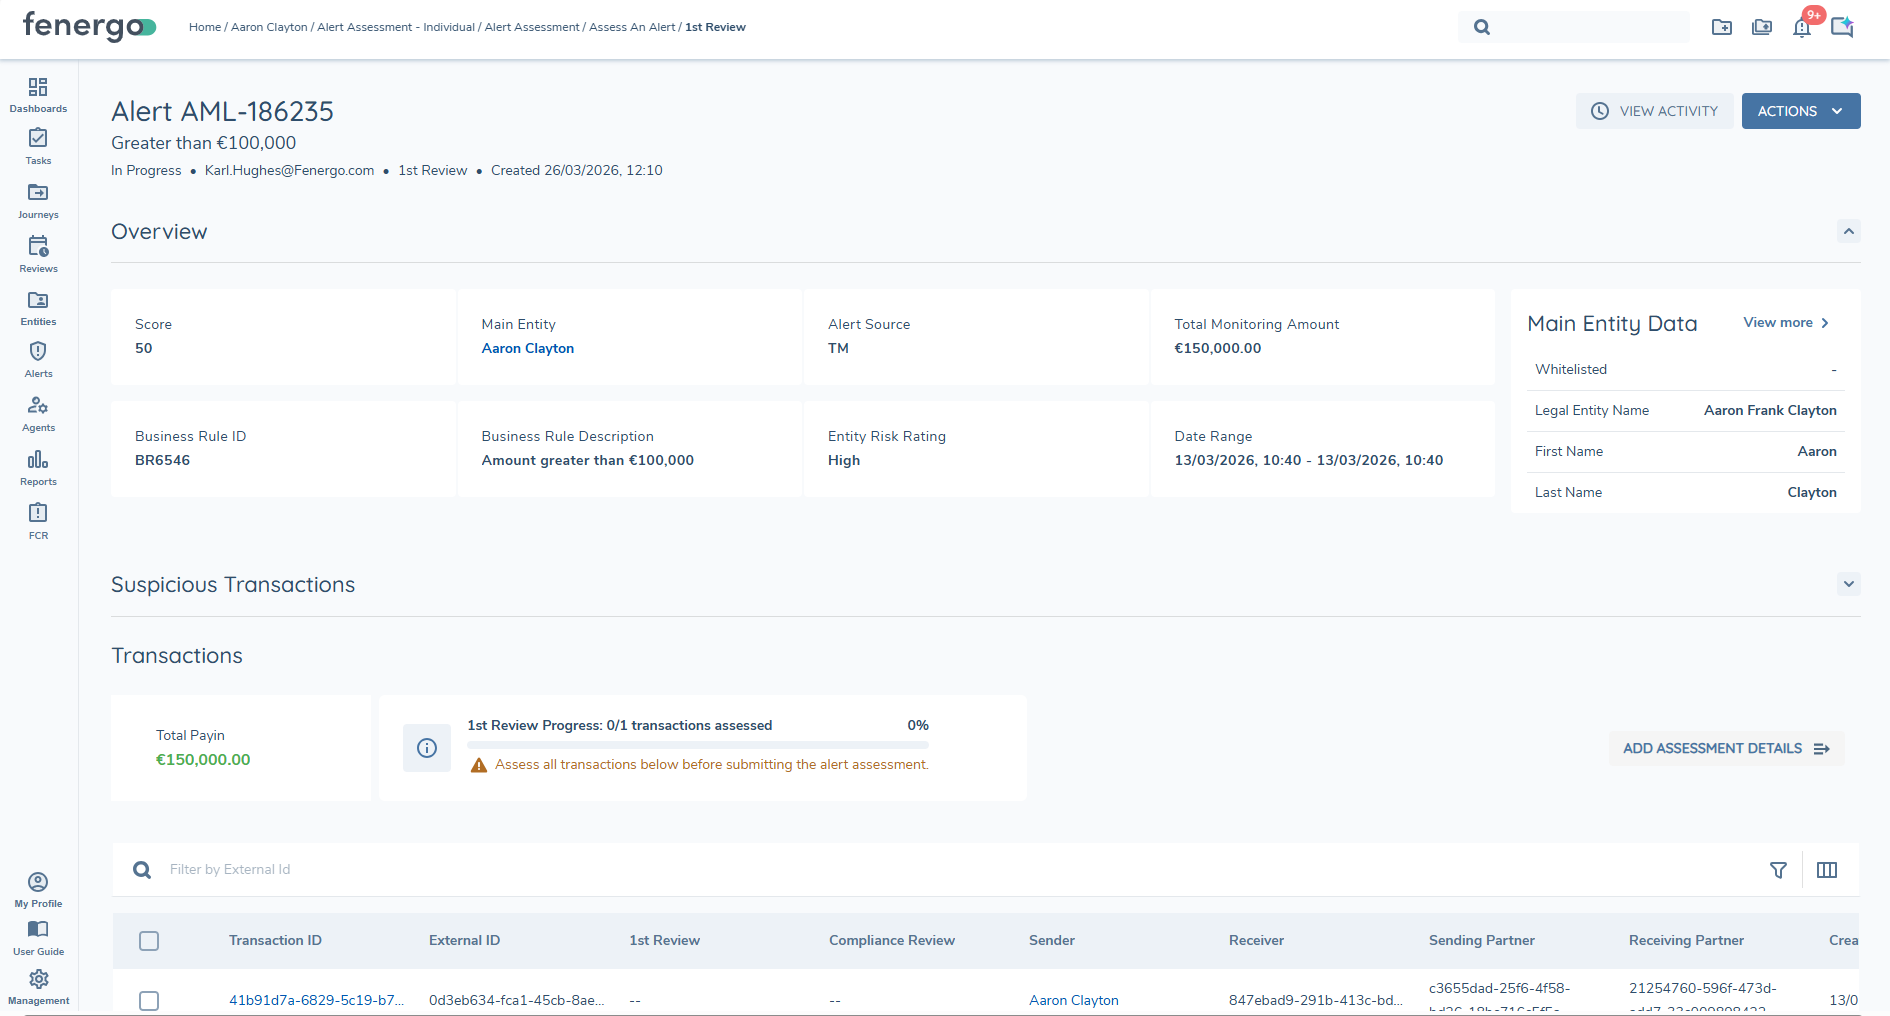Viewport: 1890px width, 1016px height.
Task: Click the column chooser icon
Action: 1826,870
